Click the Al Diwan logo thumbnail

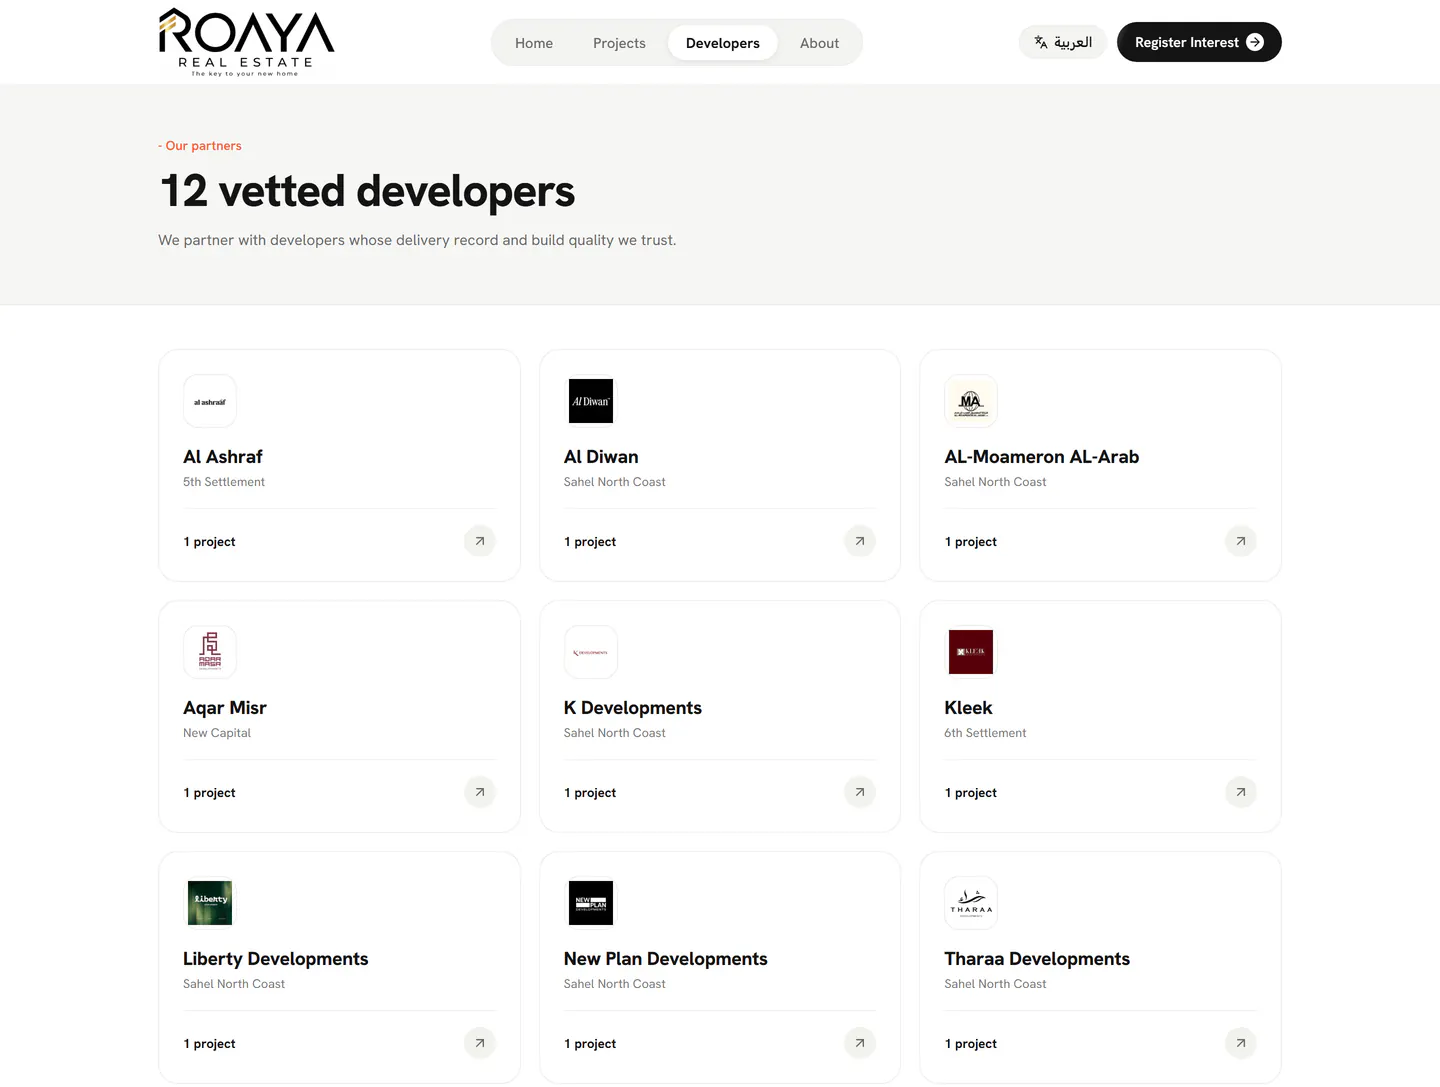[591, 401]
